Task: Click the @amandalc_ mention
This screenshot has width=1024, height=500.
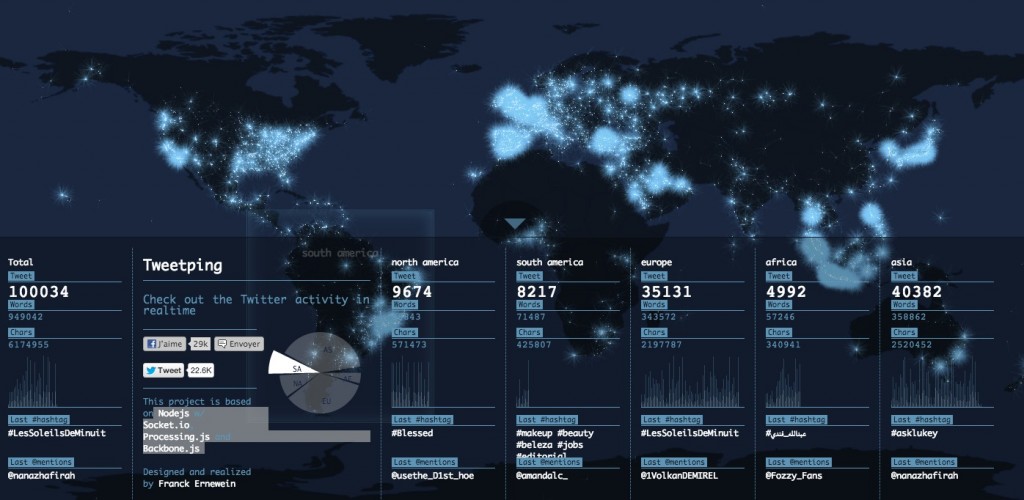Action: pos(541,476)
